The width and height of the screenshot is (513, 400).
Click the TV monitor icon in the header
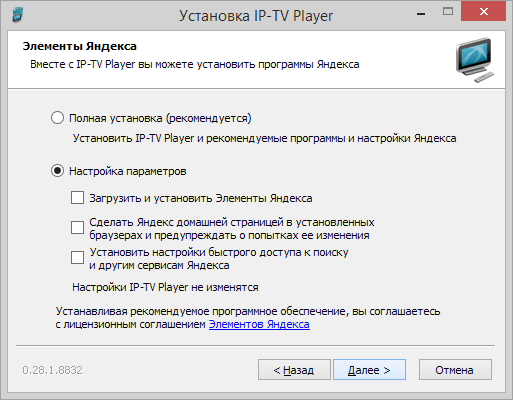pos(475,60)
